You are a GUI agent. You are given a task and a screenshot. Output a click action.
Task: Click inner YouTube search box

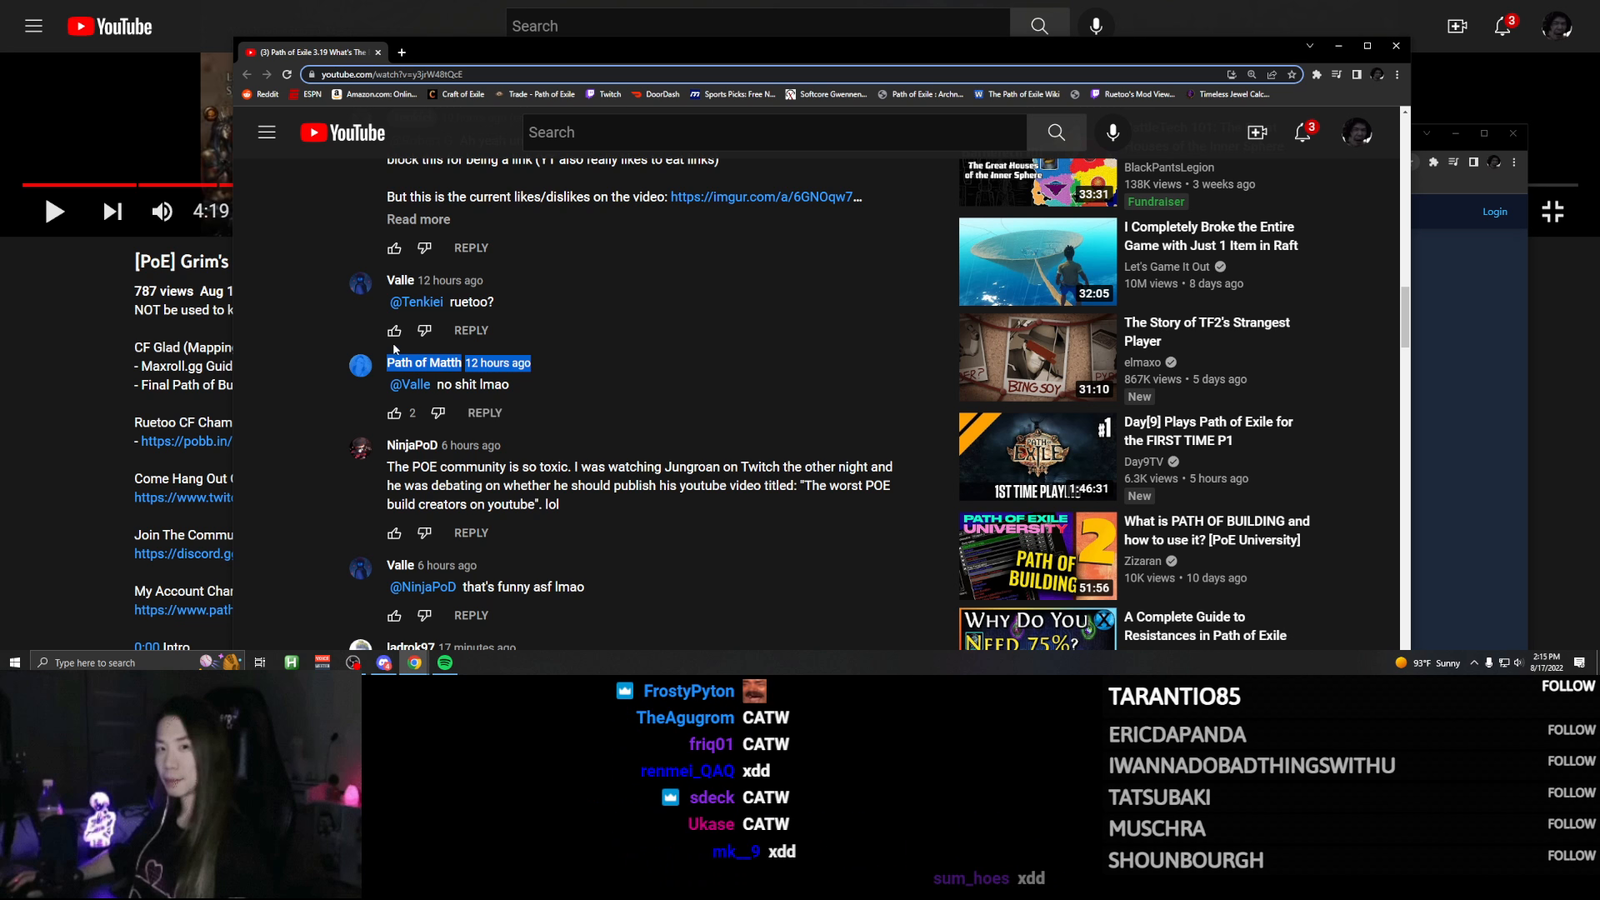pyautogui.click(x=774, y=132)
